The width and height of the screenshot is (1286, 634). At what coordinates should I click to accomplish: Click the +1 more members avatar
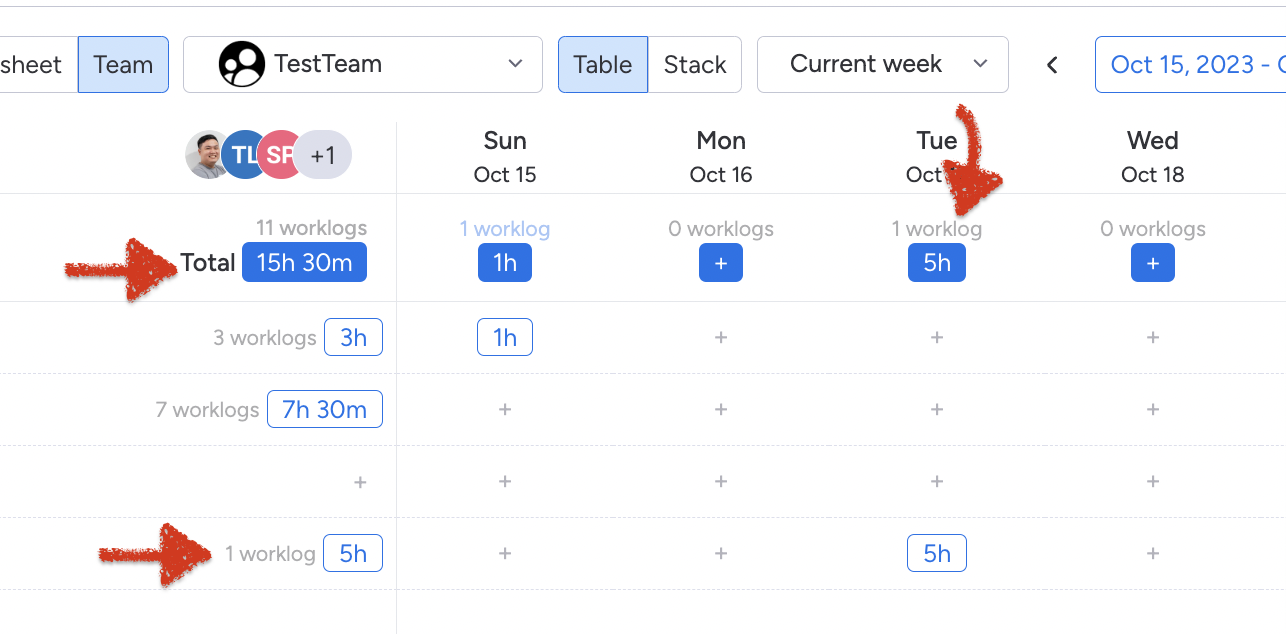[x=323, y=156]
